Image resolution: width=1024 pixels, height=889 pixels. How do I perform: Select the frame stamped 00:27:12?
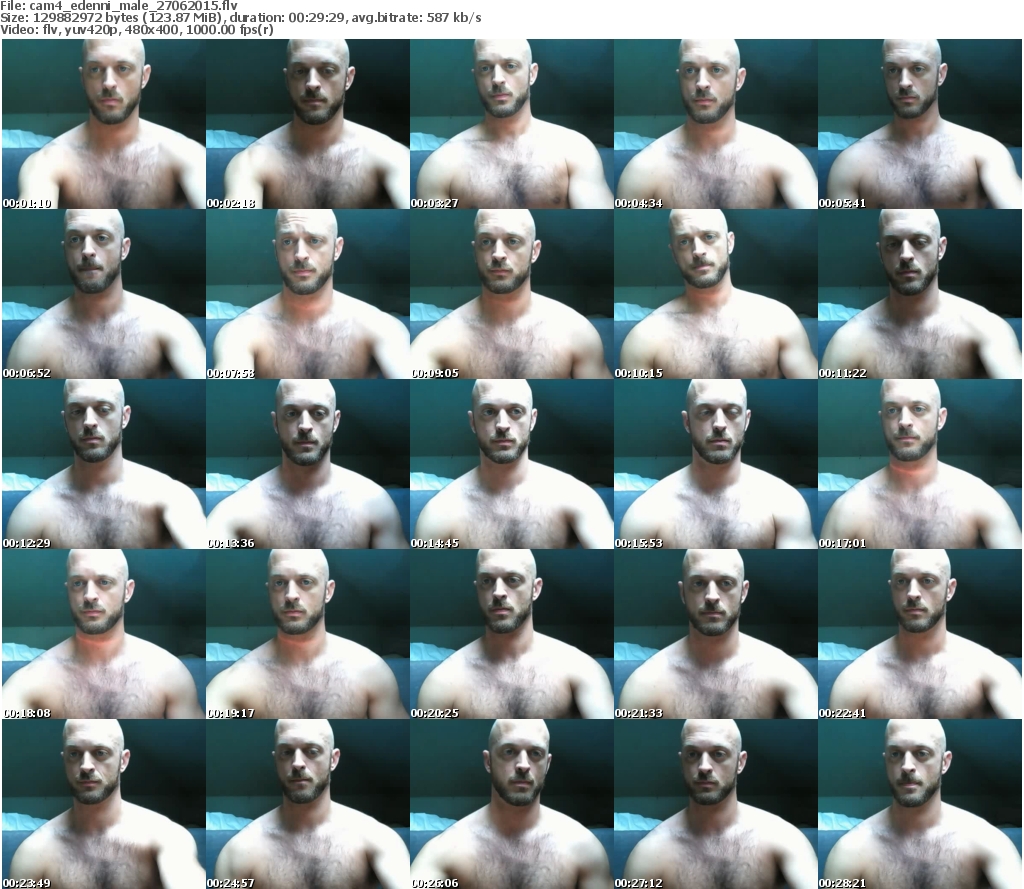point(716,803)
